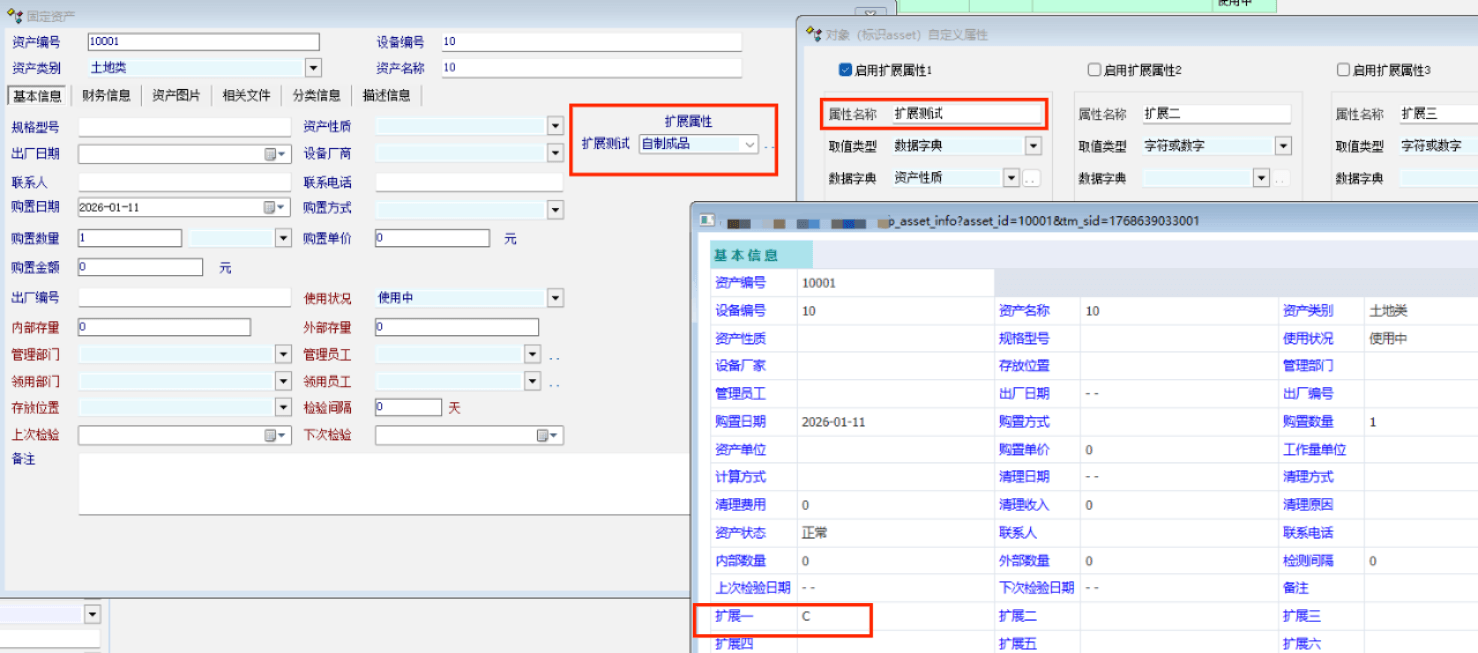
Task: Open calendar picker for 购置日期
Action: (x=275, y=208)
